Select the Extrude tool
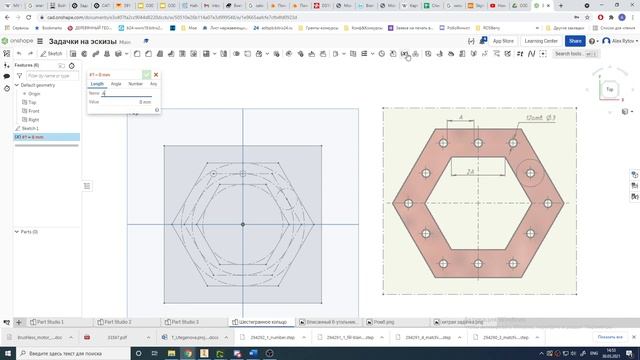The height and width of the screenshot is (360, 640). coord(73,54)
